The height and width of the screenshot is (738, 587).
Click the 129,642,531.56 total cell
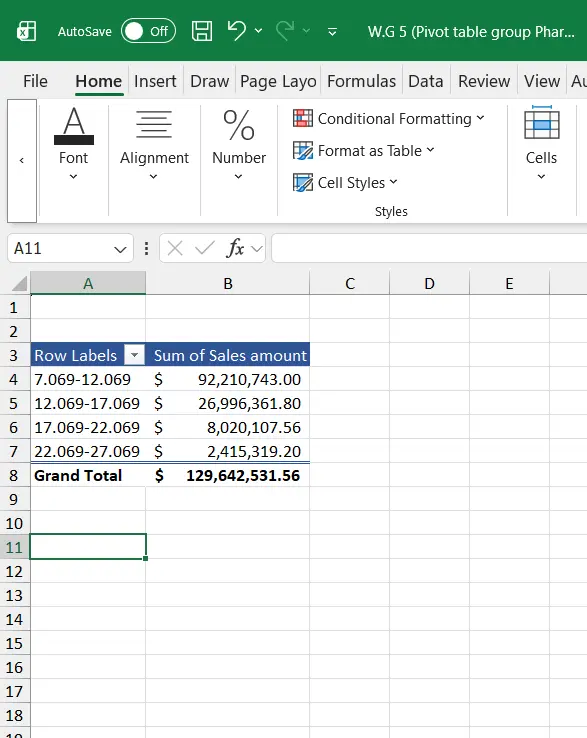(228, 475)
